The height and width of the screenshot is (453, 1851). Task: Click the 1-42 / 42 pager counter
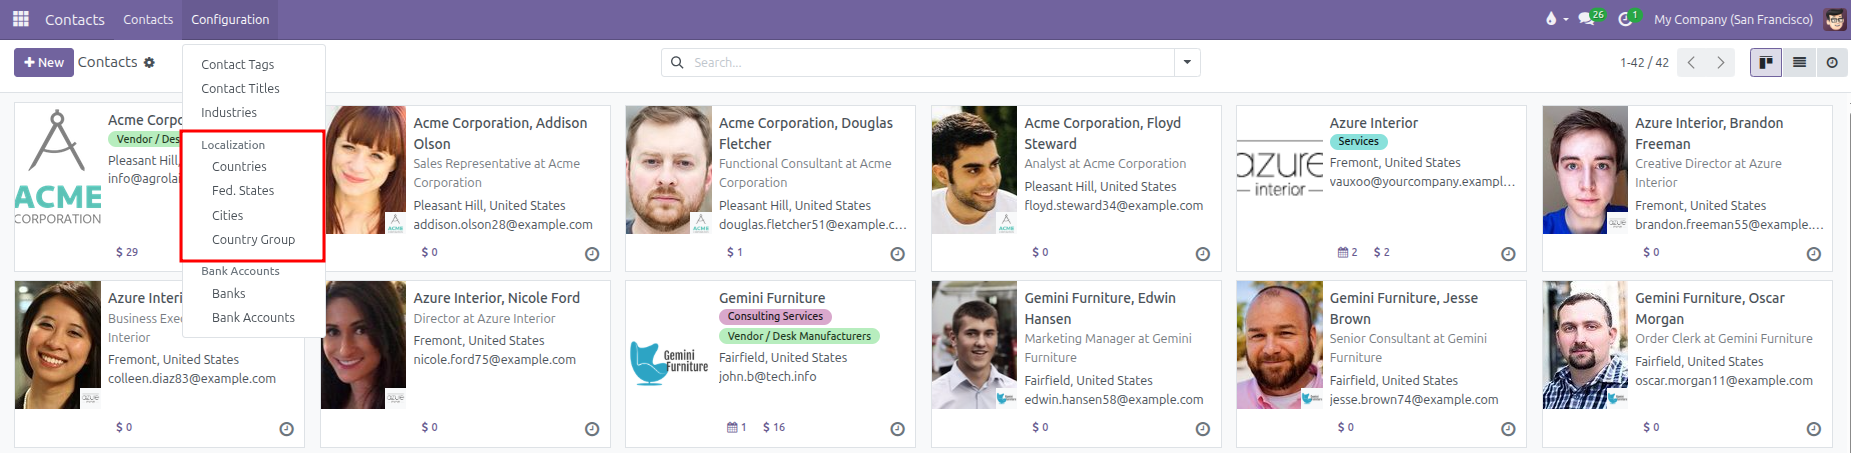[x=1644, y=62]
